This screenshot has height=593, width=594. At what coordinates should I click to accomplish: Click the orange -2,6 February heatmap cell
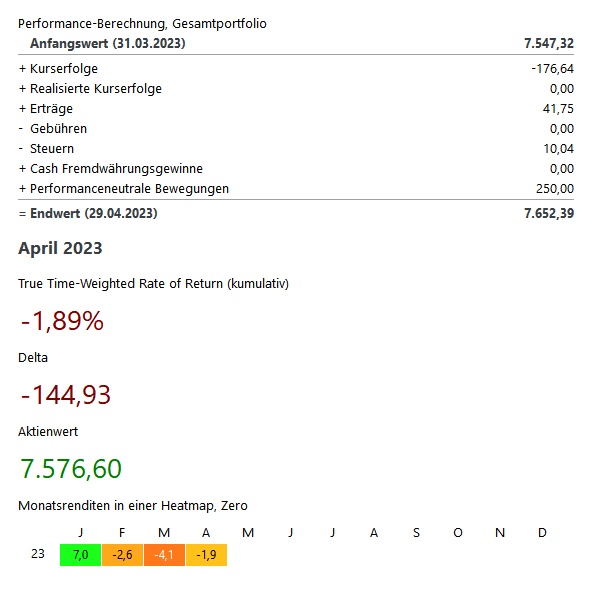pos(122,555)
